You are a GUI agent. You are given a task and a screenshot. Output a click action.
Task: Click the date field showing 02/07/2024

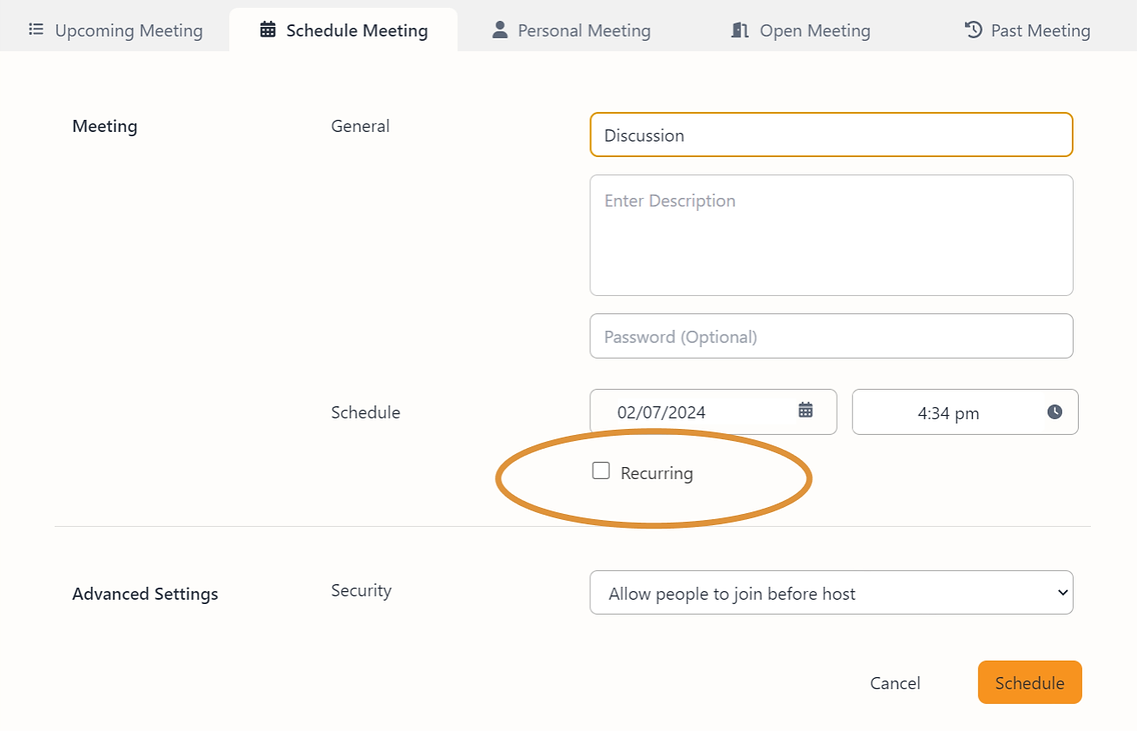[713, 412]
